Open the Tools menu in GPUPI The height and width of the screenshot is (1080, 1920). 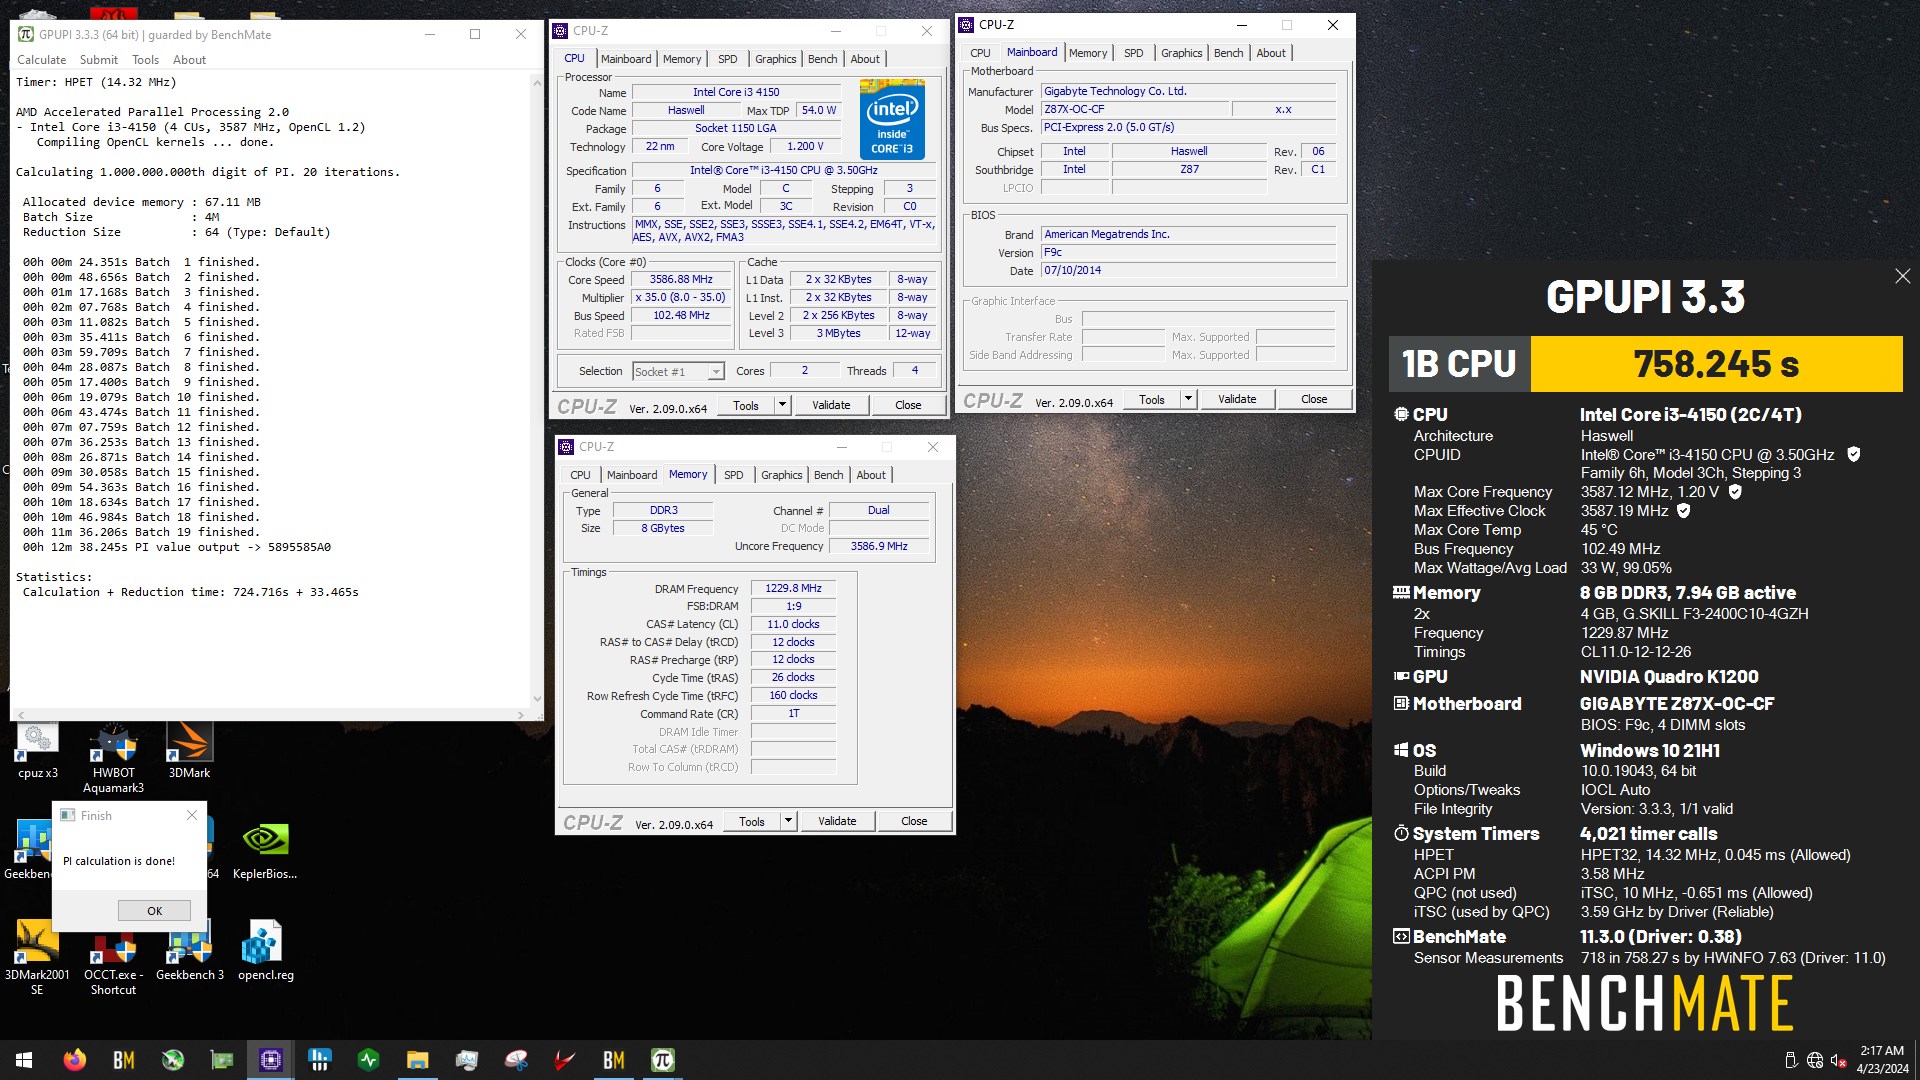tap(145, 60)
